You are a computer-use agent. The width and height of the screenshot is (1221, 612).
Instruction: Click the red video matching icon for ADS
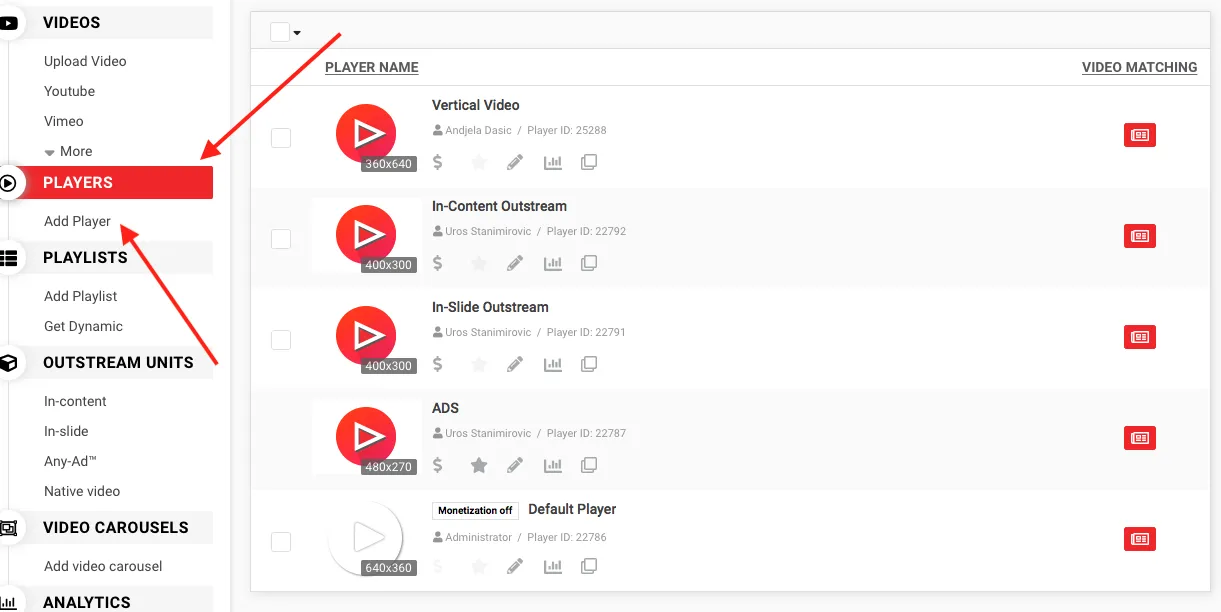[1139, 438]
